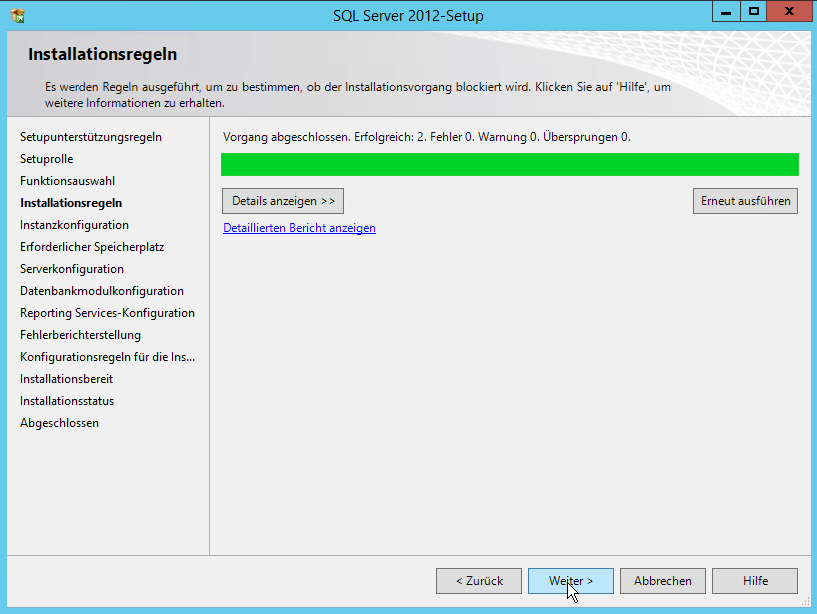The image size is (817, 614).
Task: Maximize the setup window
Action: [754, 11]
